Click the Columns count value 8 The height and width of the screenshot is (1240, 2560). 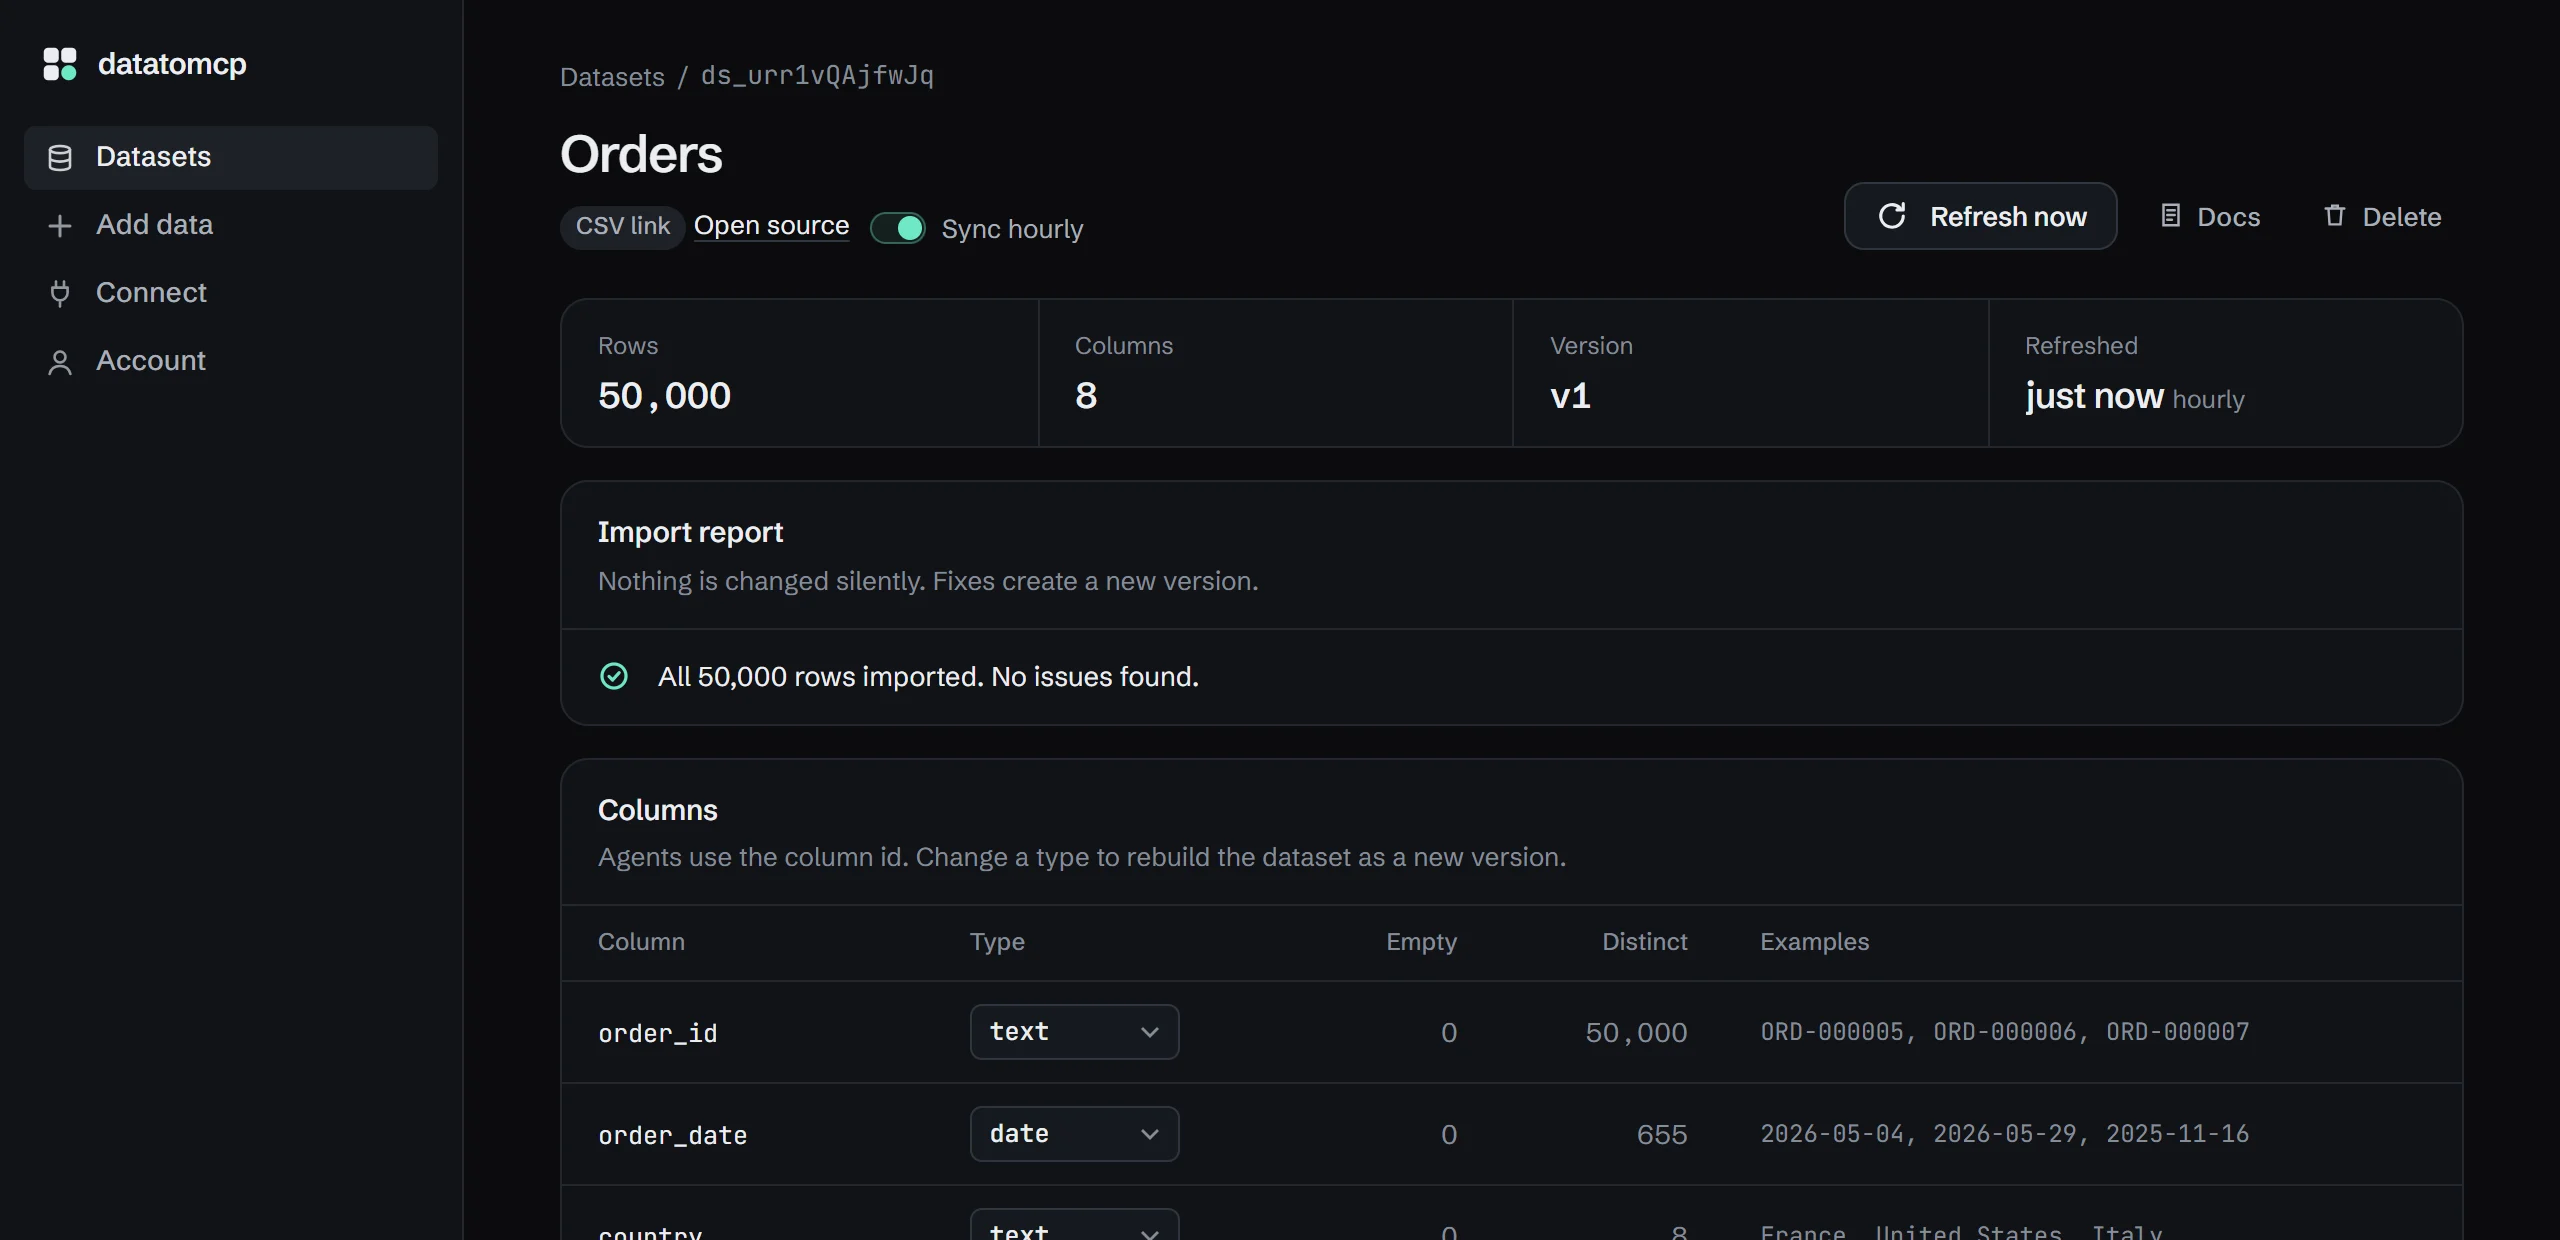point(1086,396)
